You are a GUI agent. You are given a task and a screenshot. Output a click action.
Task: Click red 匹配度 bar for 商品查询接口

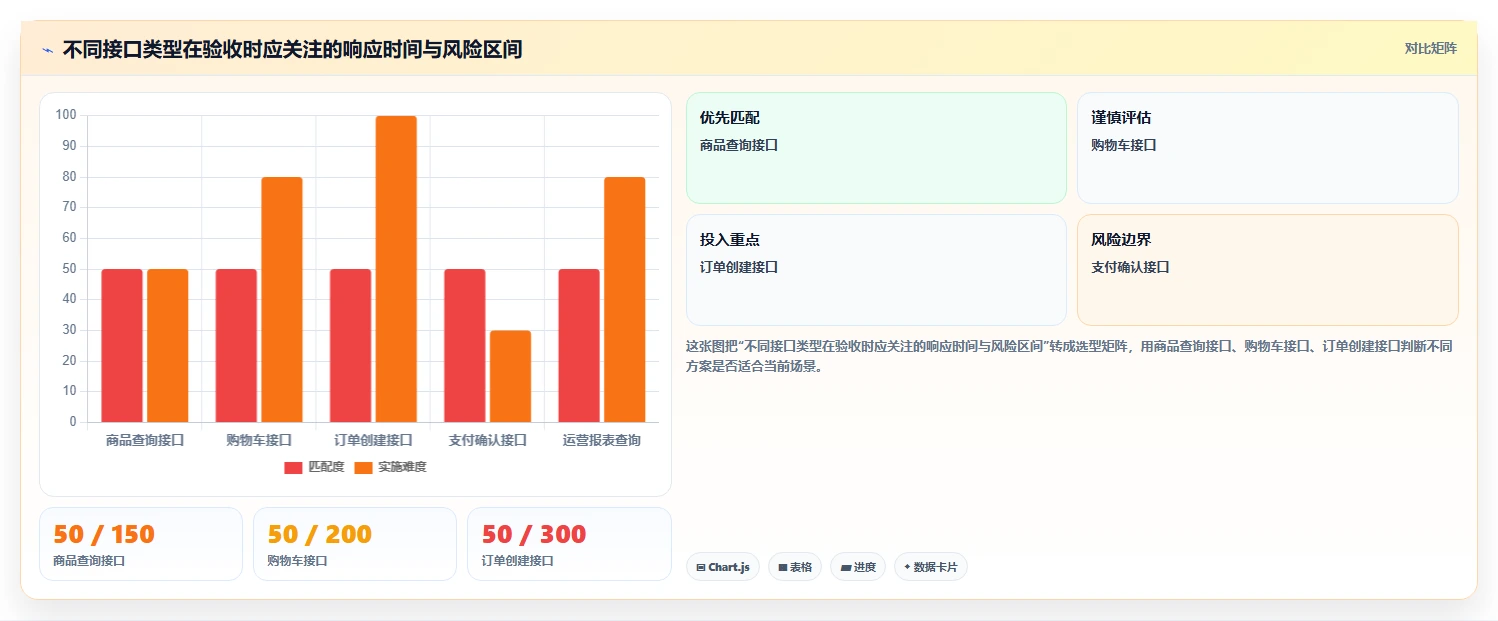(122, 345)
